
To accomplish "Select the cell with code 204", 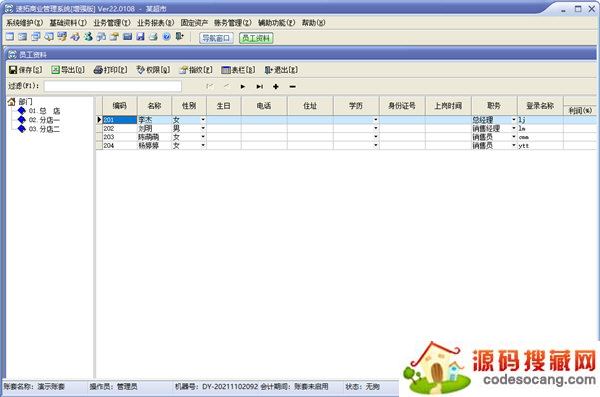I will pyautogui.click(x=120, y=145).
